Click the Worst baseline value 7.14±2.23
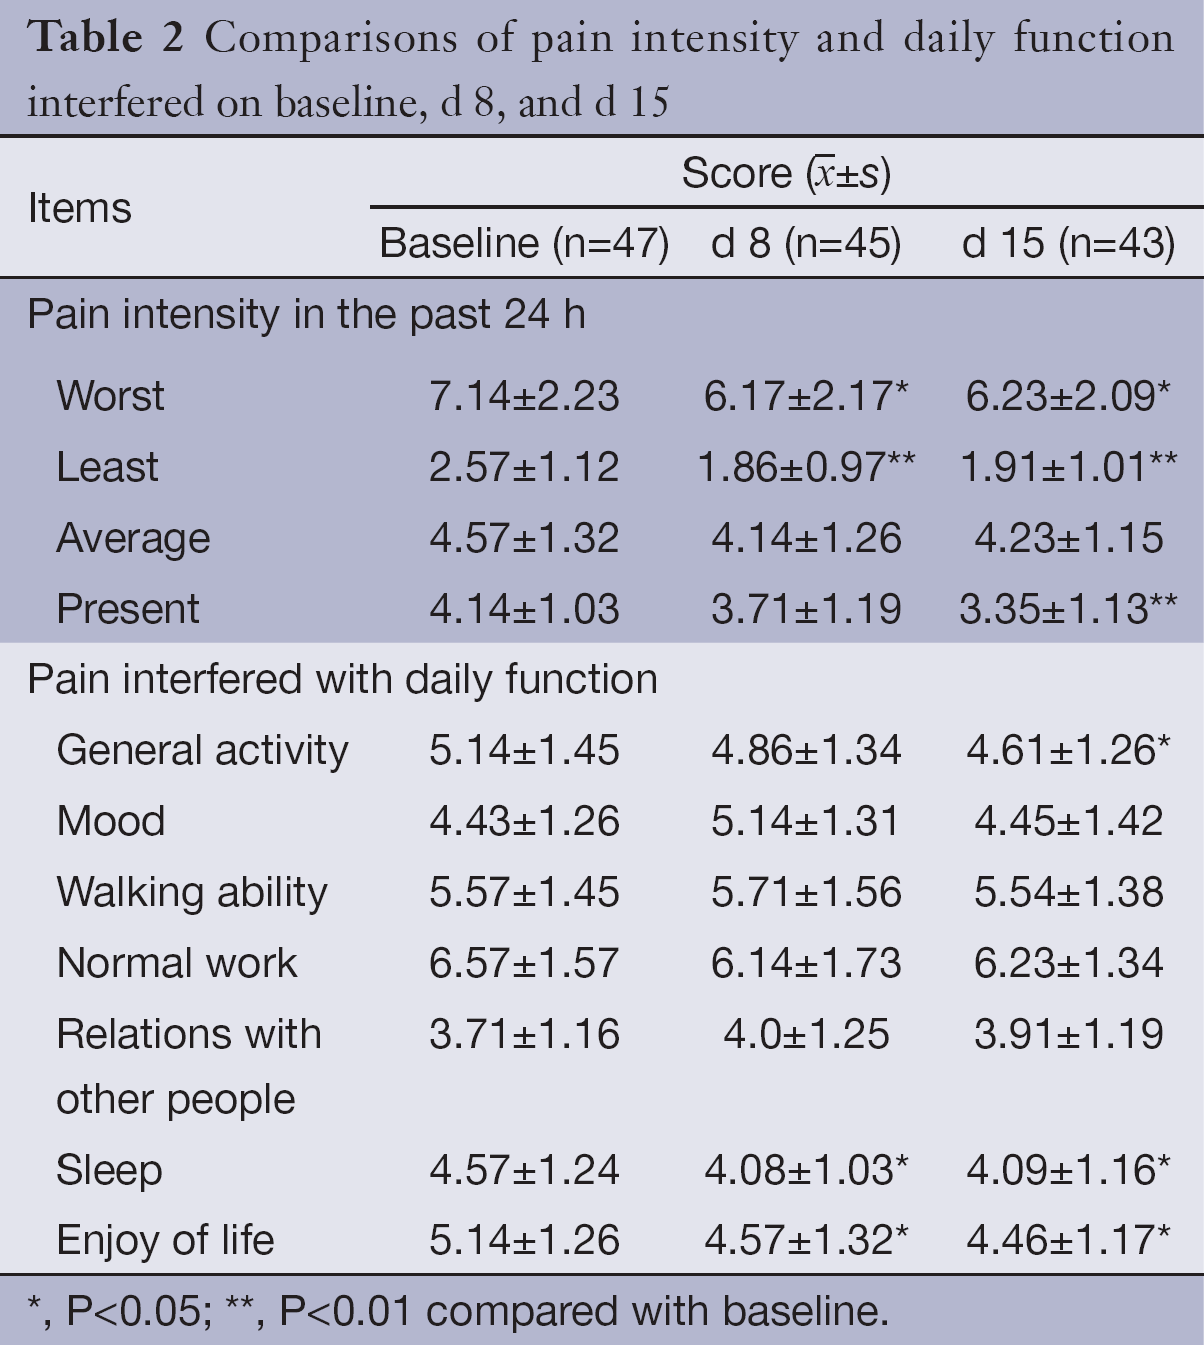The image size is (1204, 1345). (524, 396)
